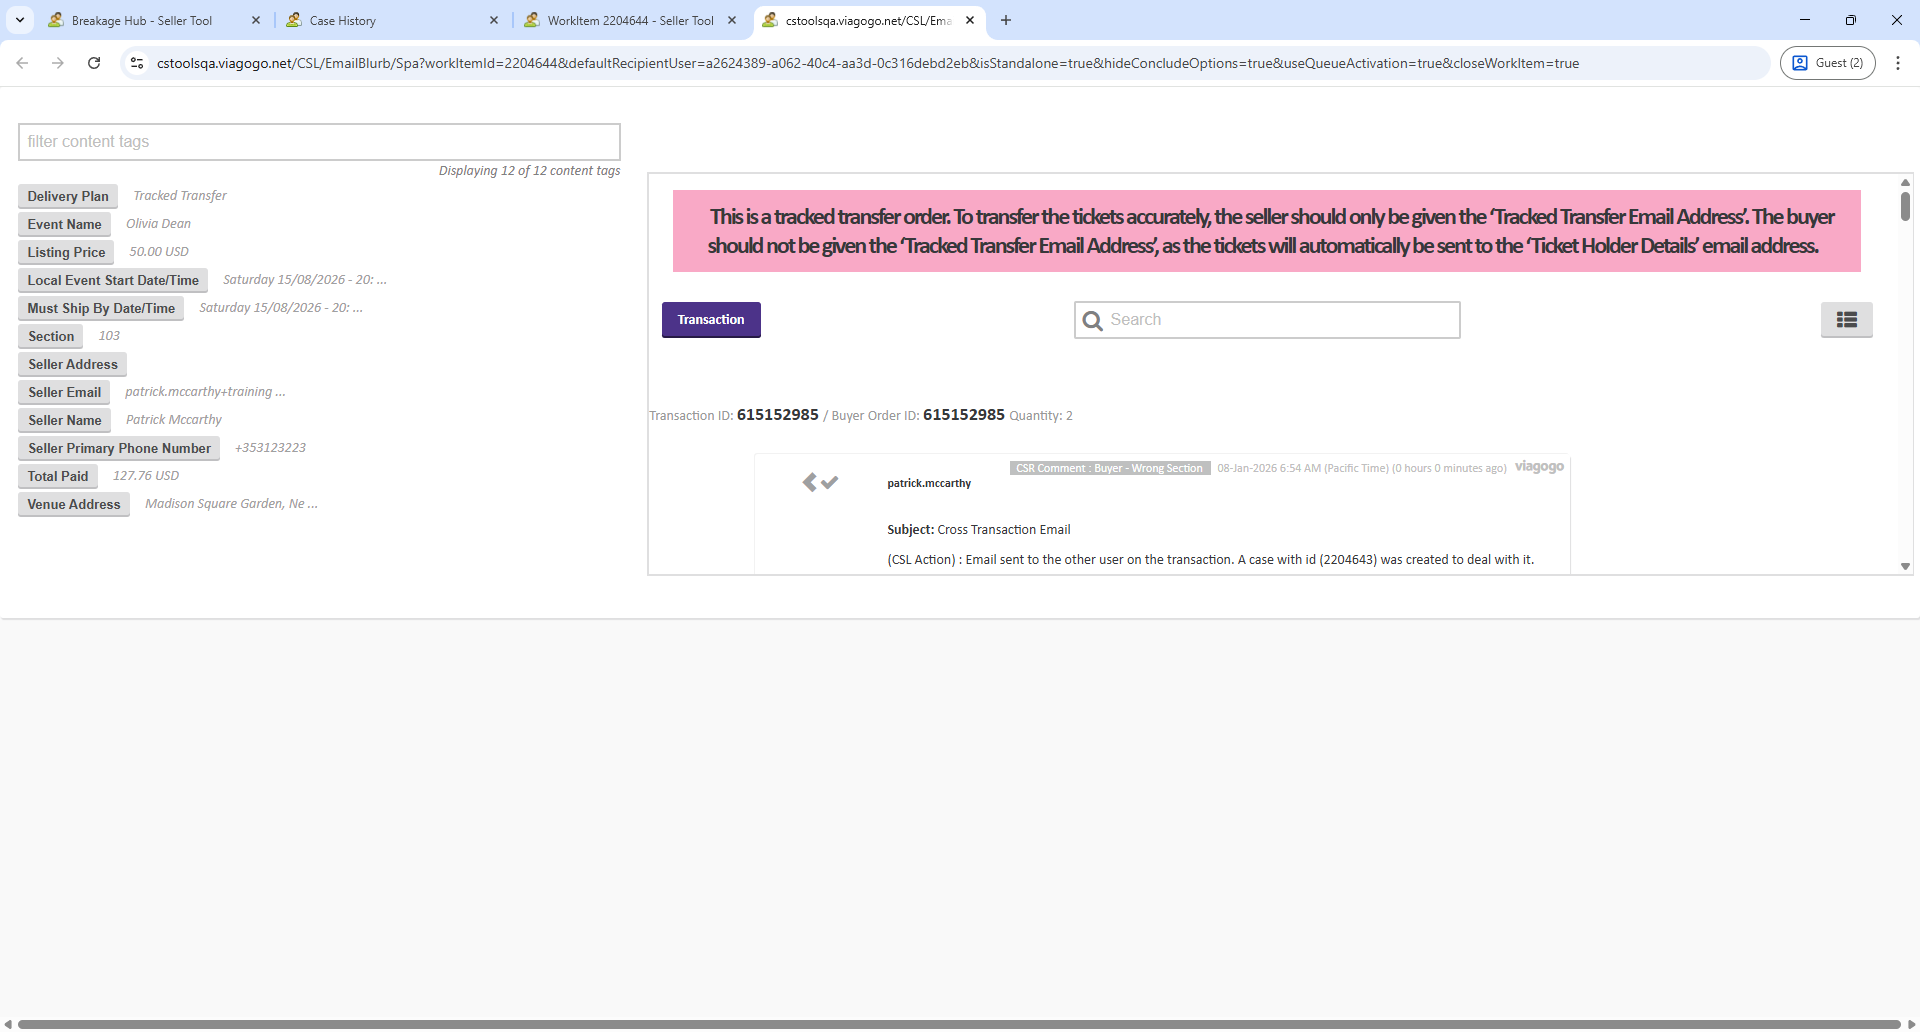Select the Delivery Plan content tag
The height and width of the screenshot is (1032, 1920).
(x=68, y=196)
